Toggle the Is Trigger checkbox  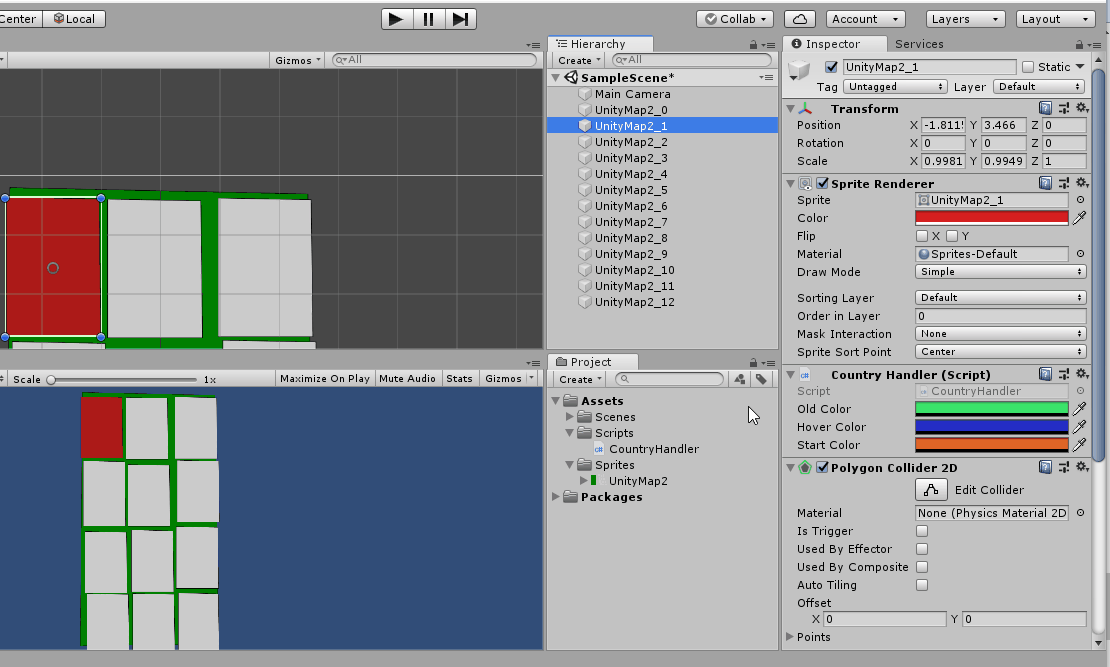(922, 531)
